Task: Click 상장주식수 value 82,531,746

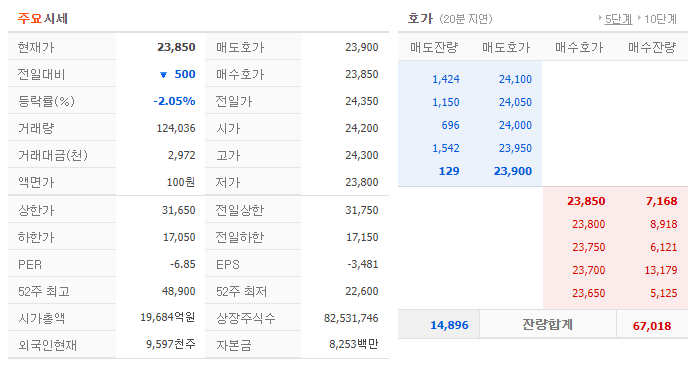Action: [x=351, y=318]
